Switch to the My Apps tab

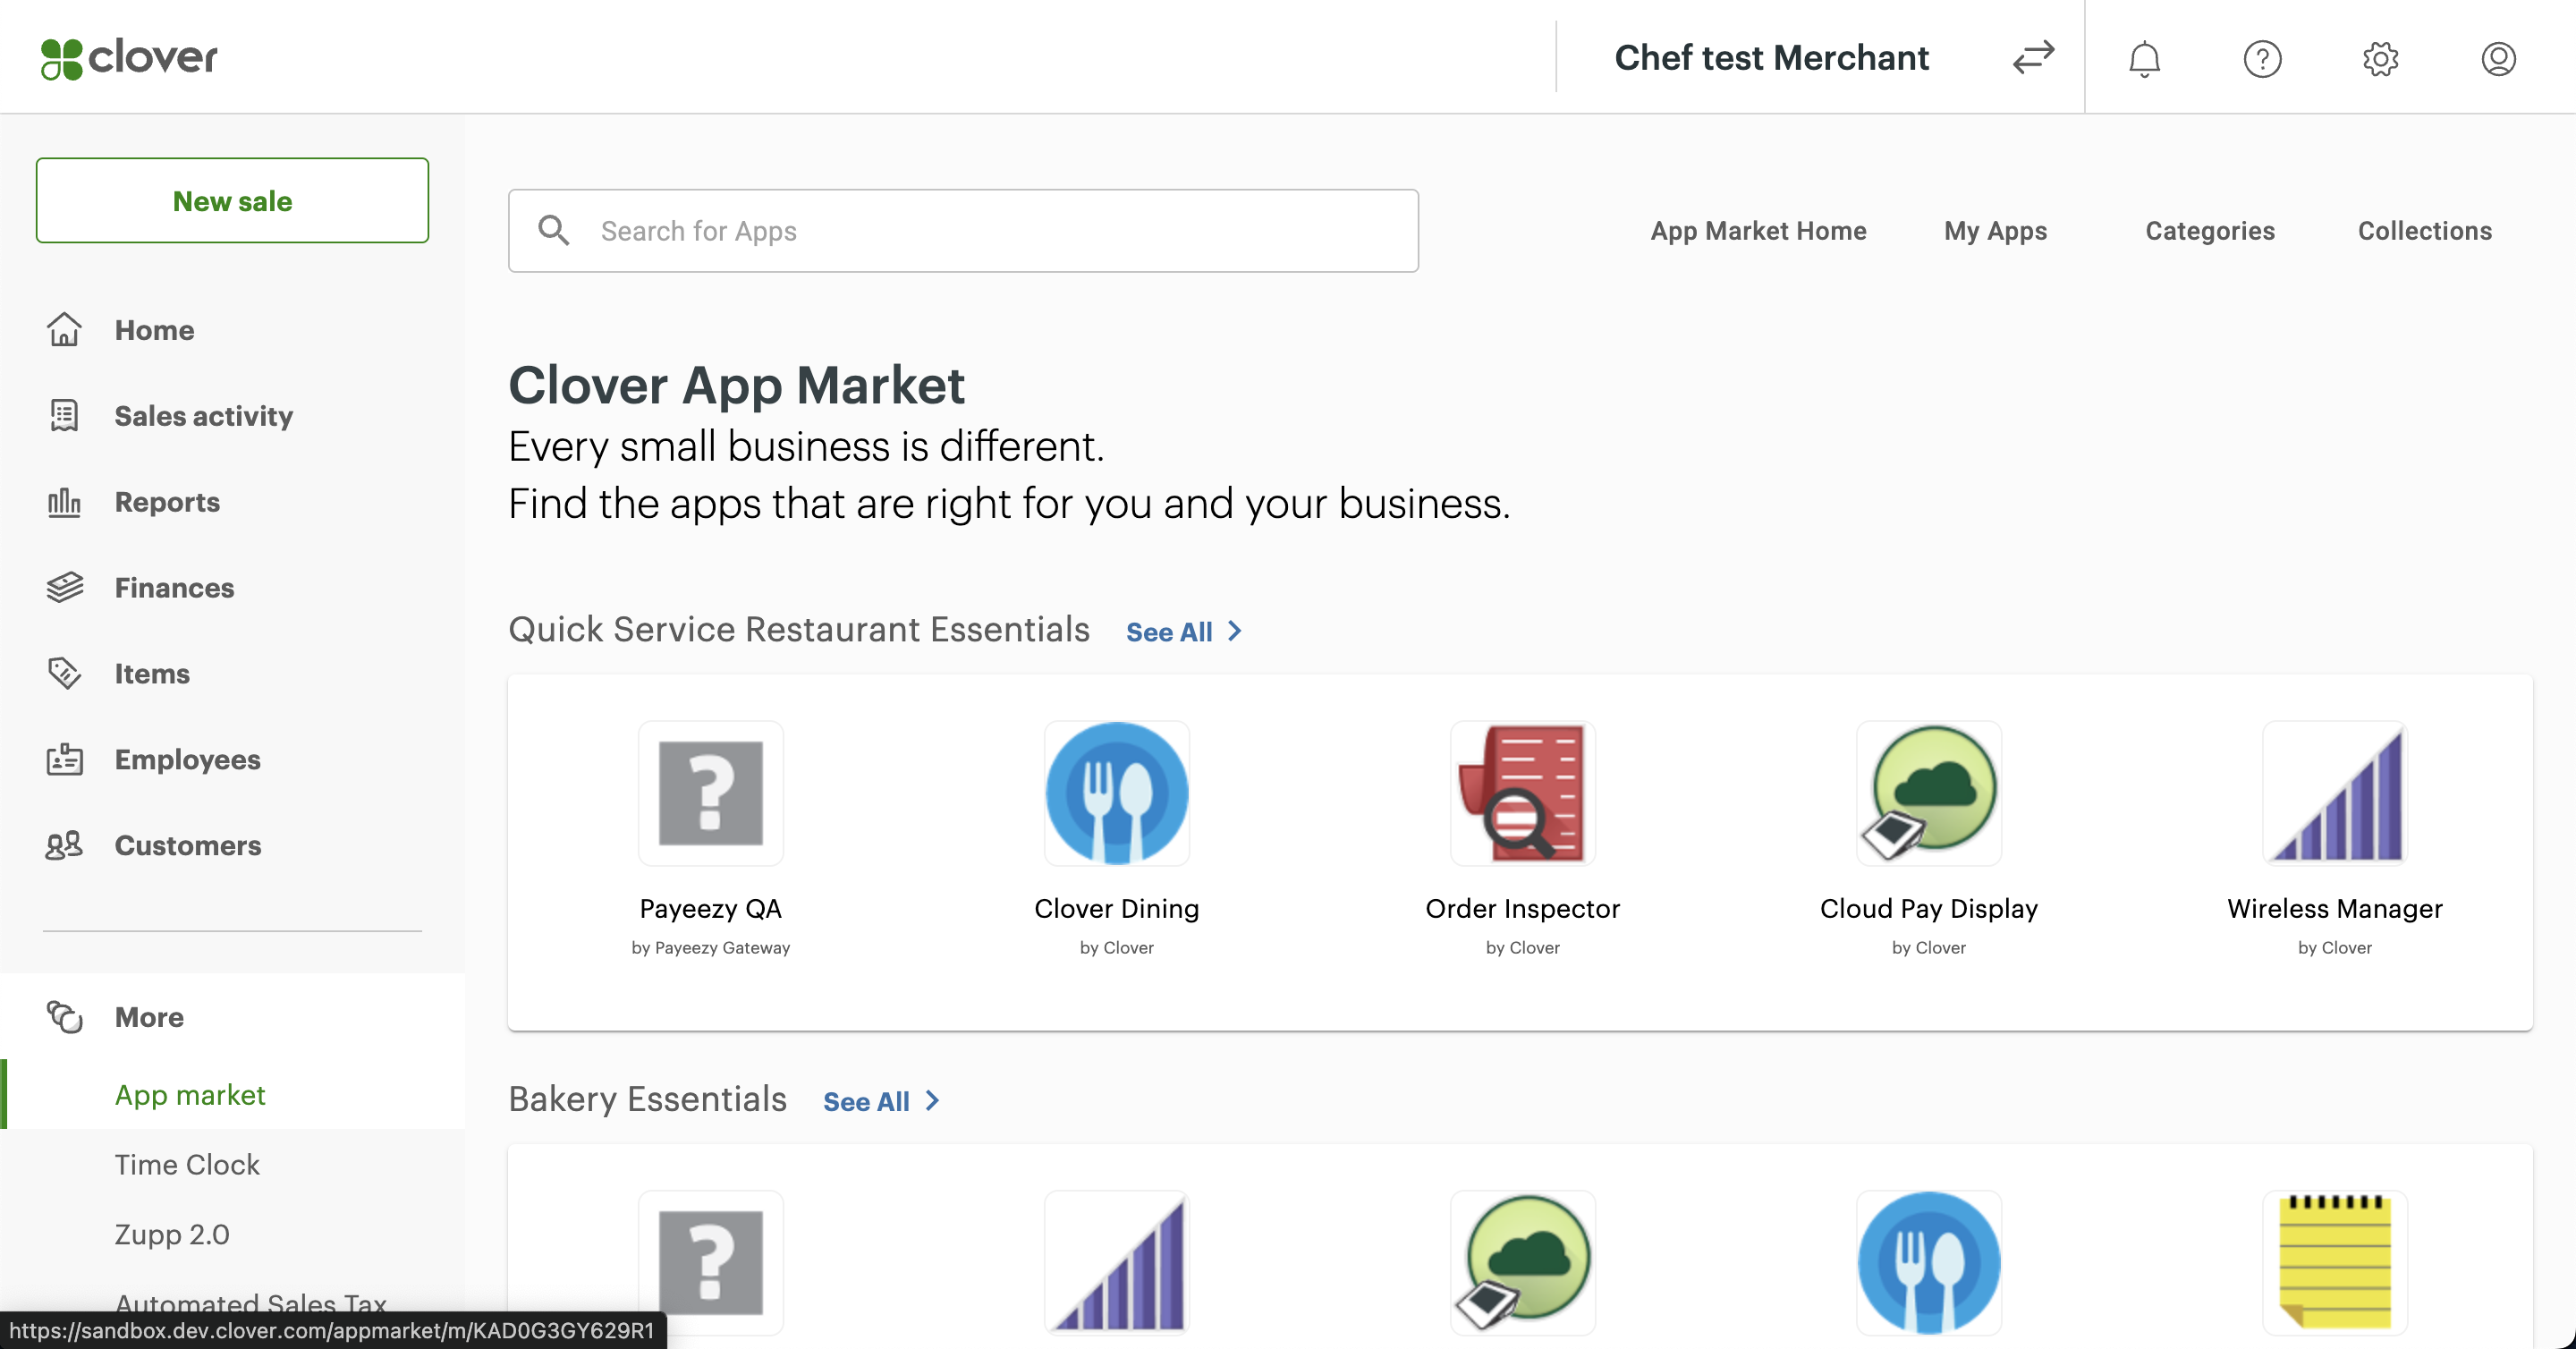1994,231
